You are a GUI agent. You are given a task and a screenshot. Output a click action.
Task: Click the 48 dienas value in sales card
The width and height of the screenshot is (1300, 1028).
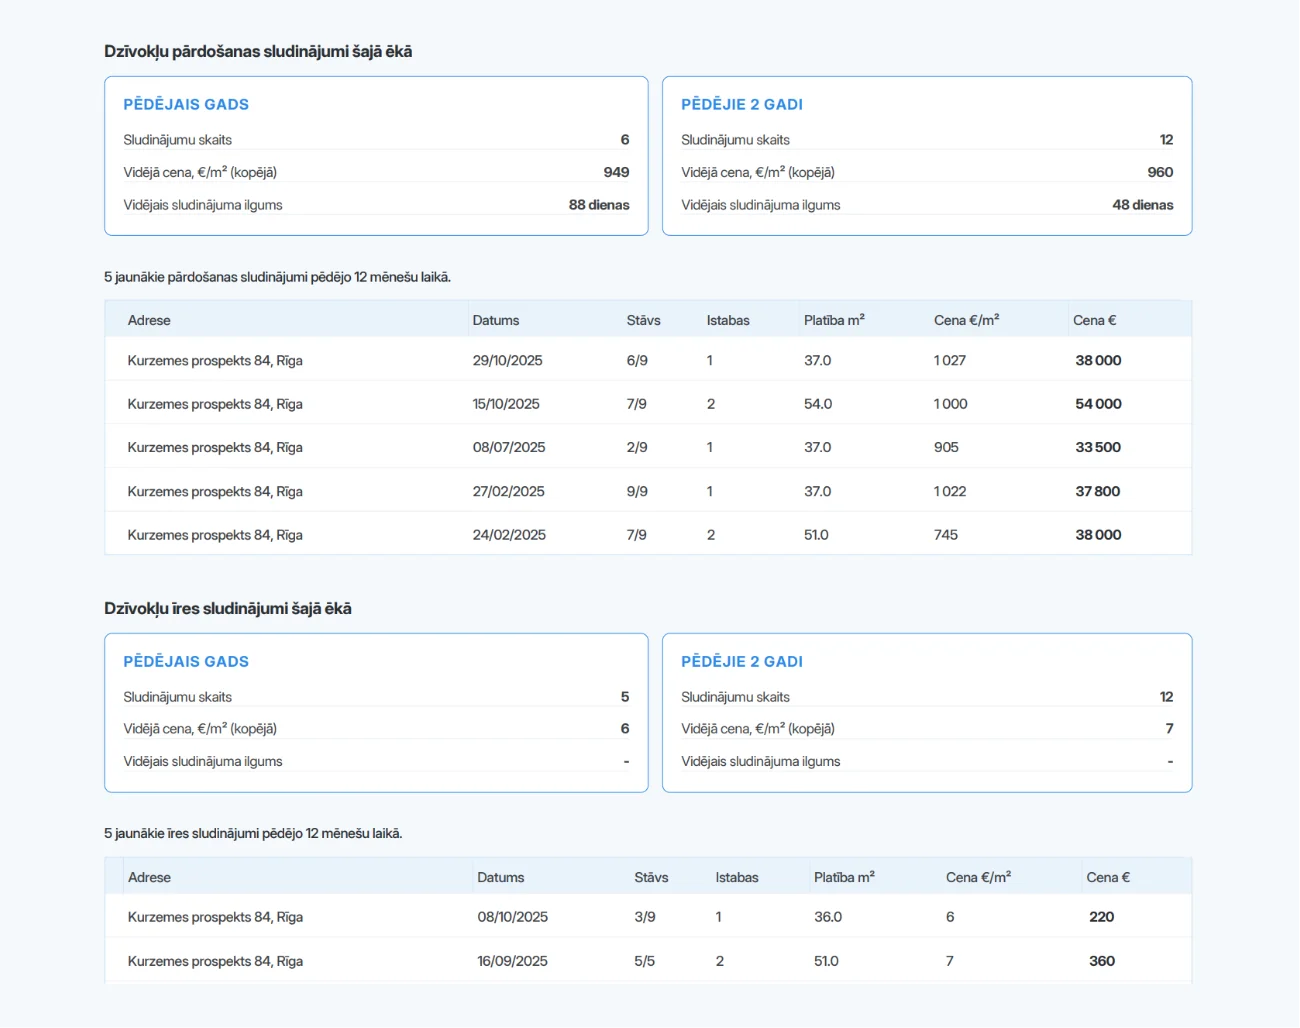tap(1142, 205)
